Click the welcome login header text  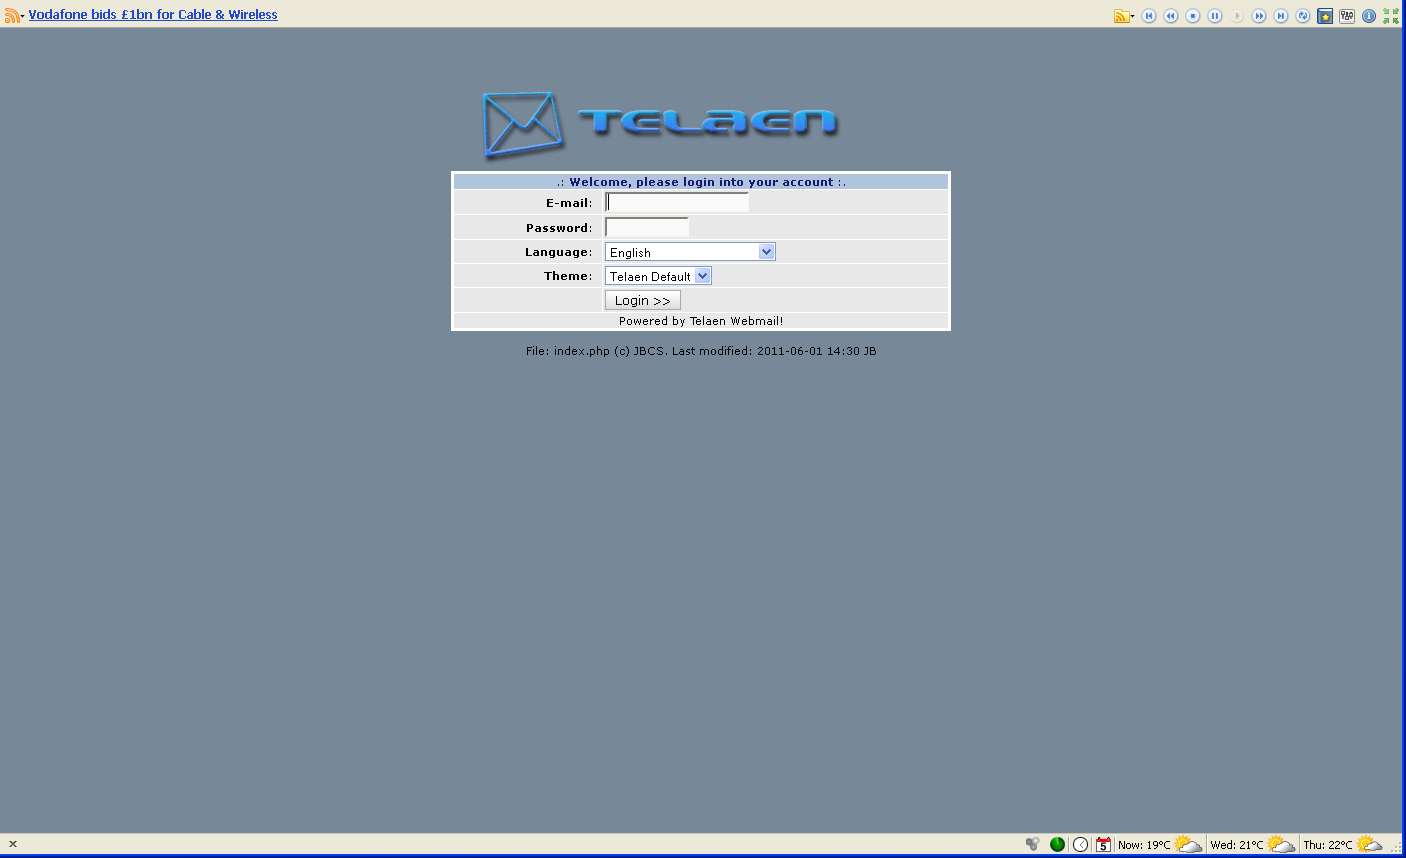click(x=701, y=182)
